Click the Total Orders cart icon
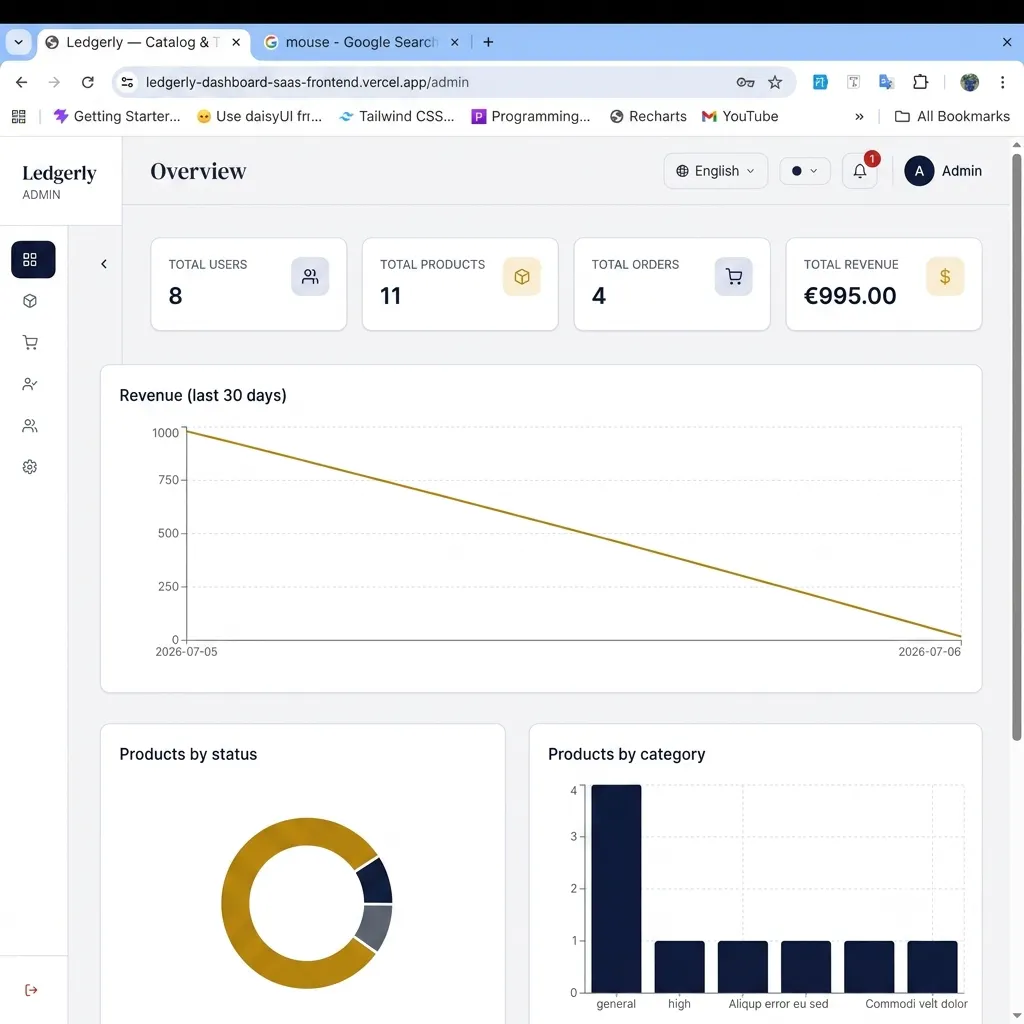 [x=733, y=277]
